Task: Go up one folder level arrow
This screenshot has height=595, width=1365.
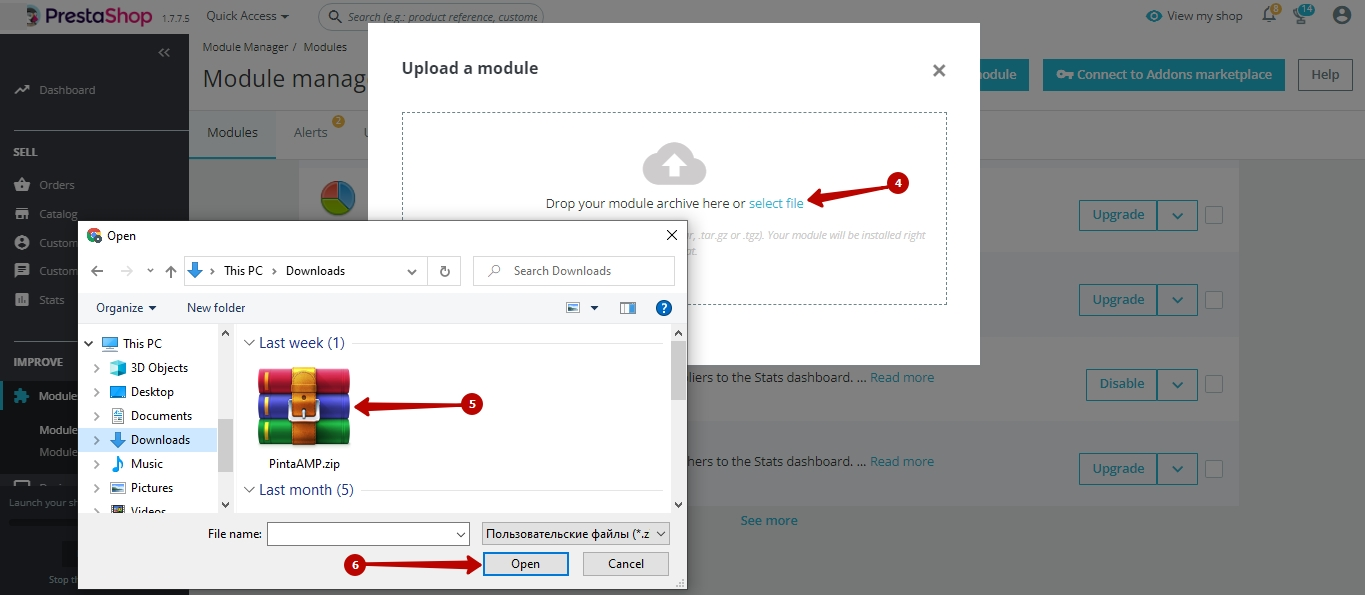Action: (x=171, y=271)
